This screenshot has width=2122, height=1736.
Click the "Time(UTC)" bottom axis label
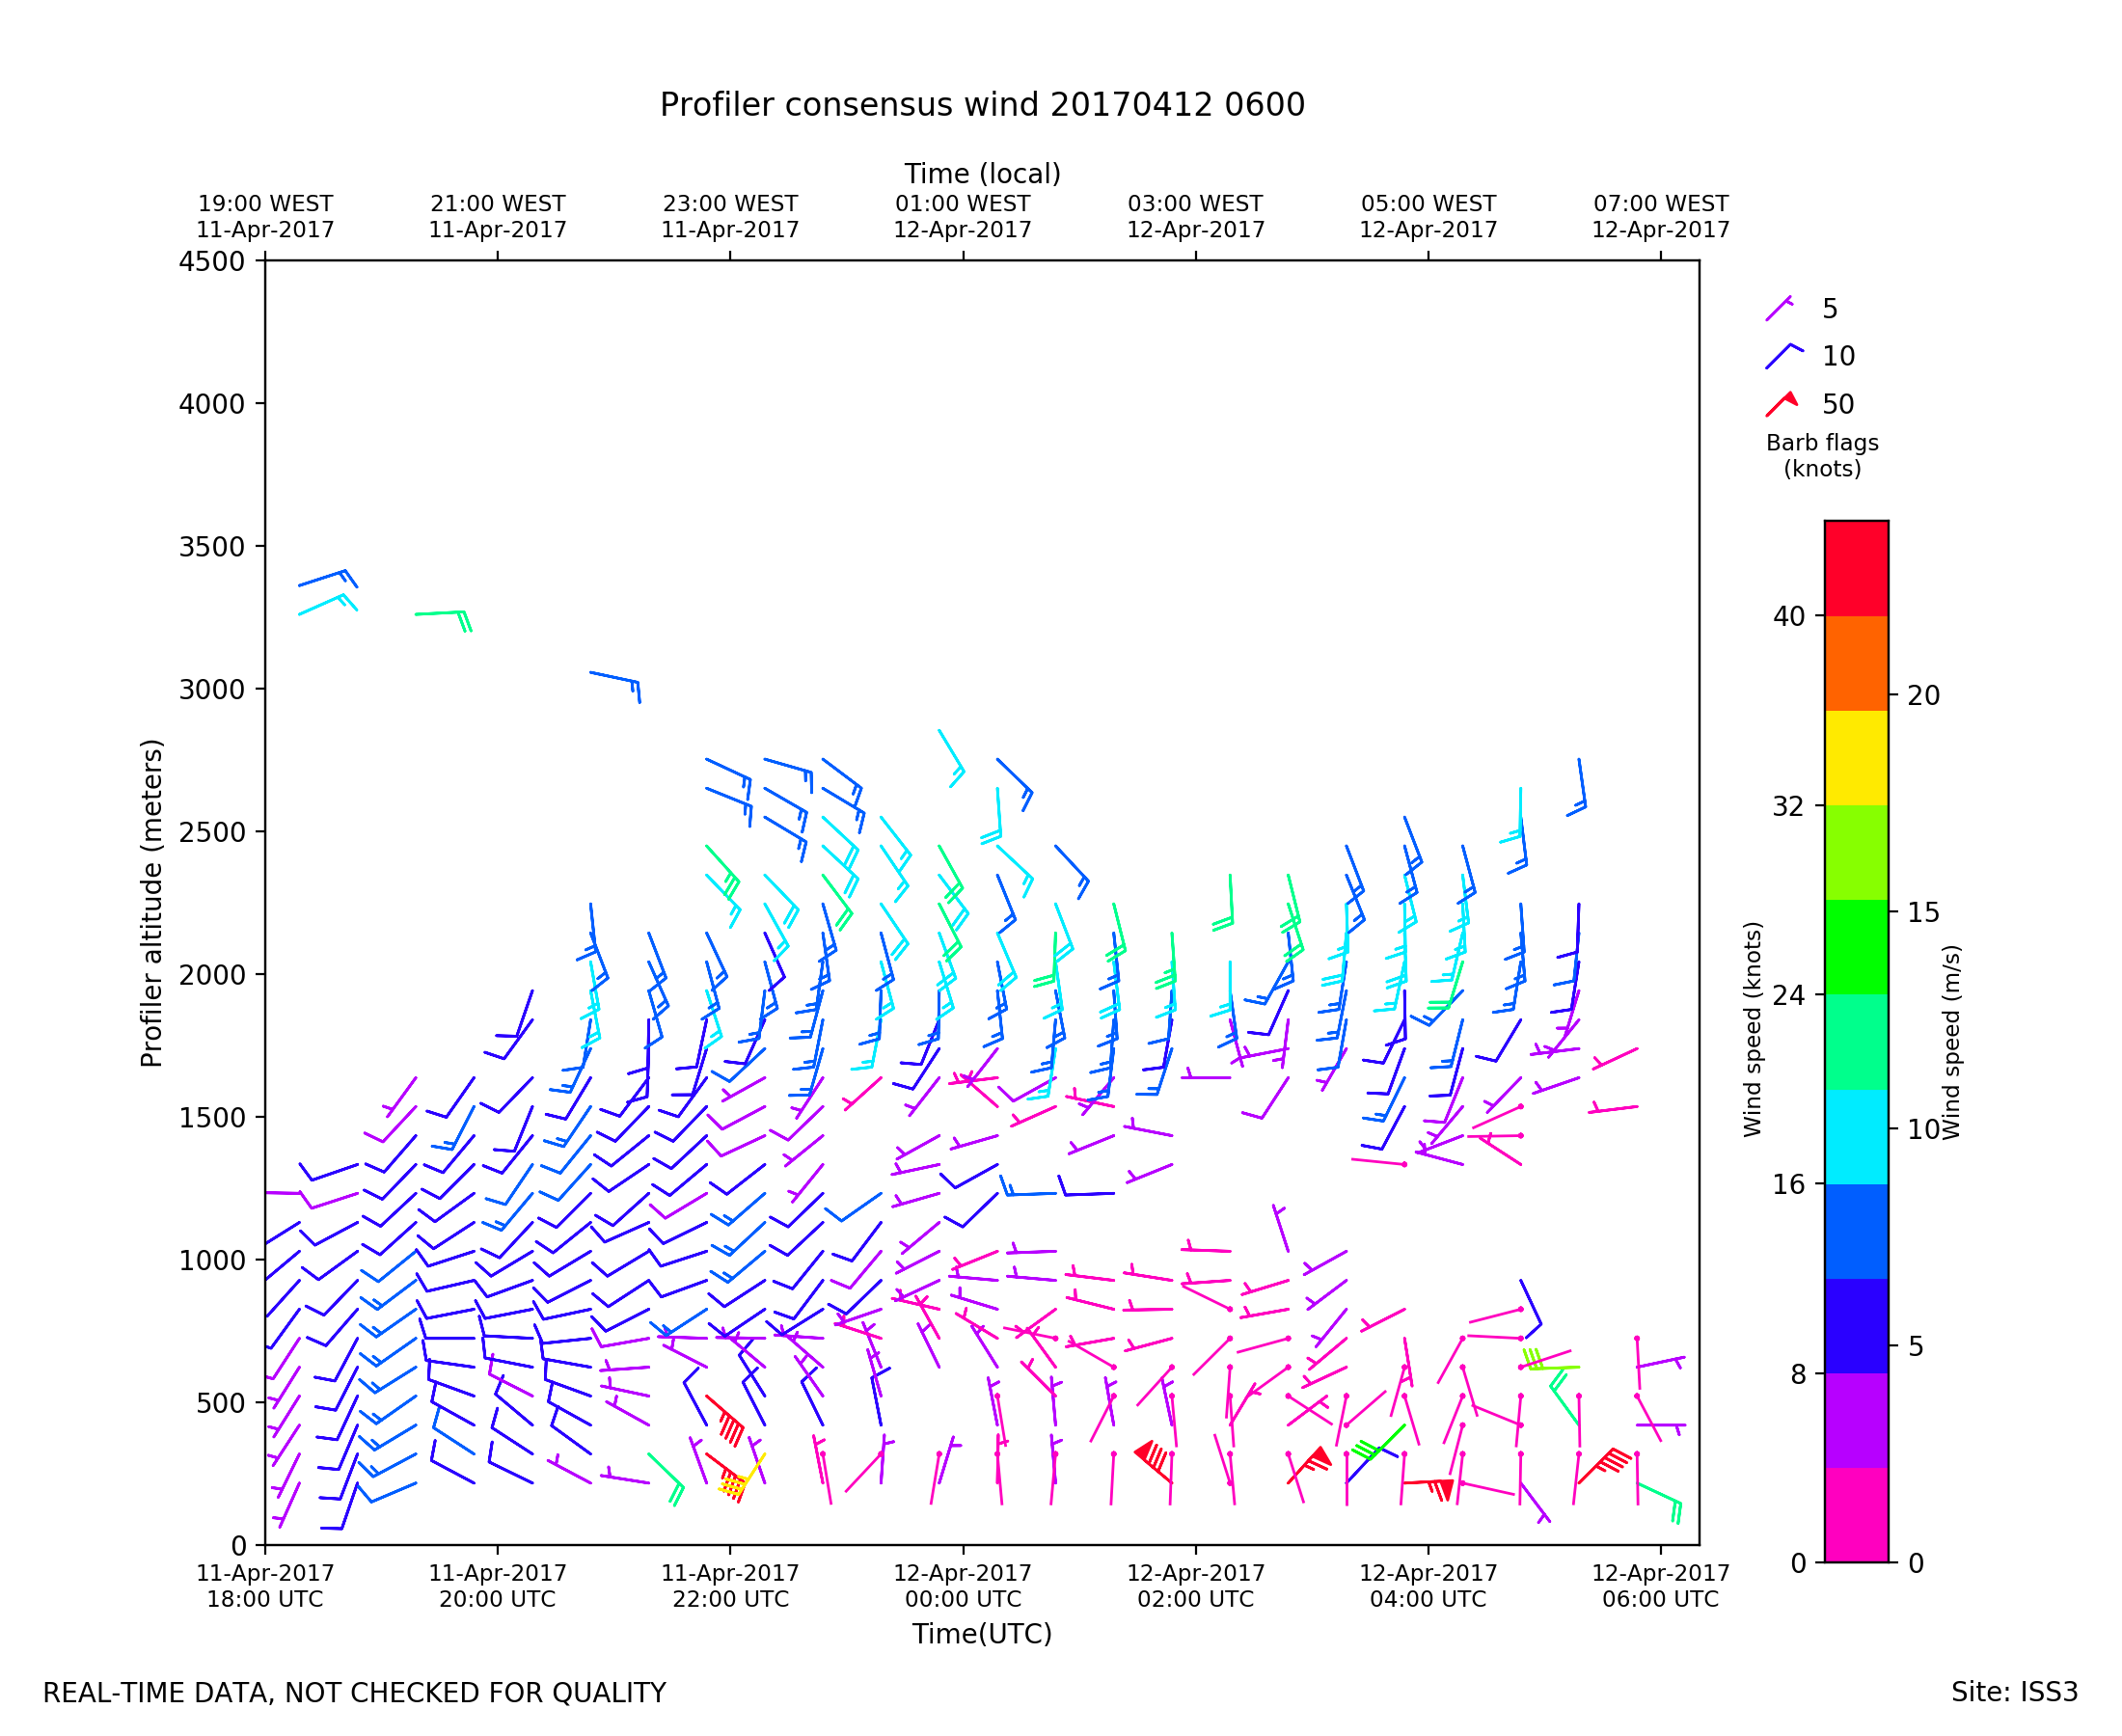click(x=981, y=1634)
